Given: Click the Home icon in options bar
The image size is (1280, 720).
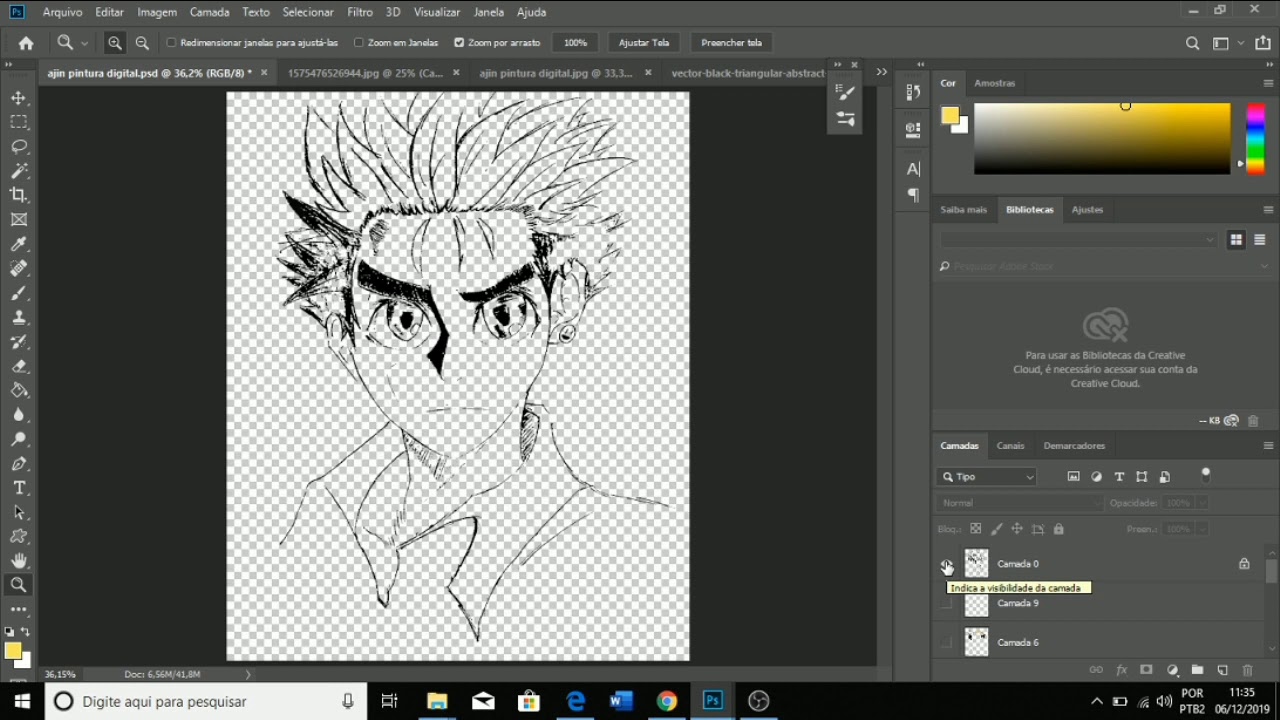Looking at the screenshot, I should [26, 43].
